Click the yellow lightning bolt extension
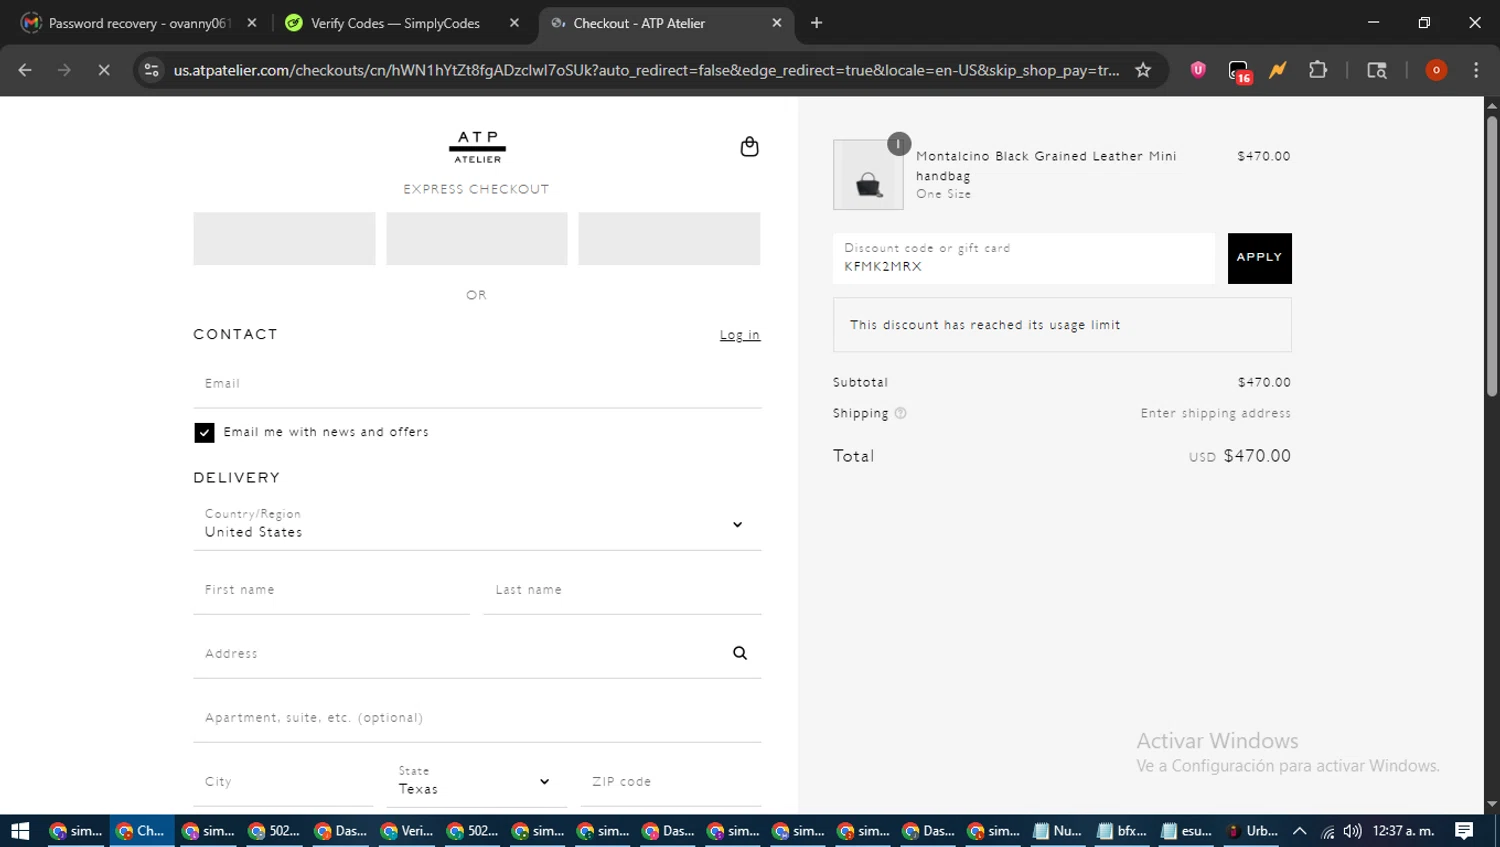The width and height of the screenshot is (1500, 847). (1278, 70)
